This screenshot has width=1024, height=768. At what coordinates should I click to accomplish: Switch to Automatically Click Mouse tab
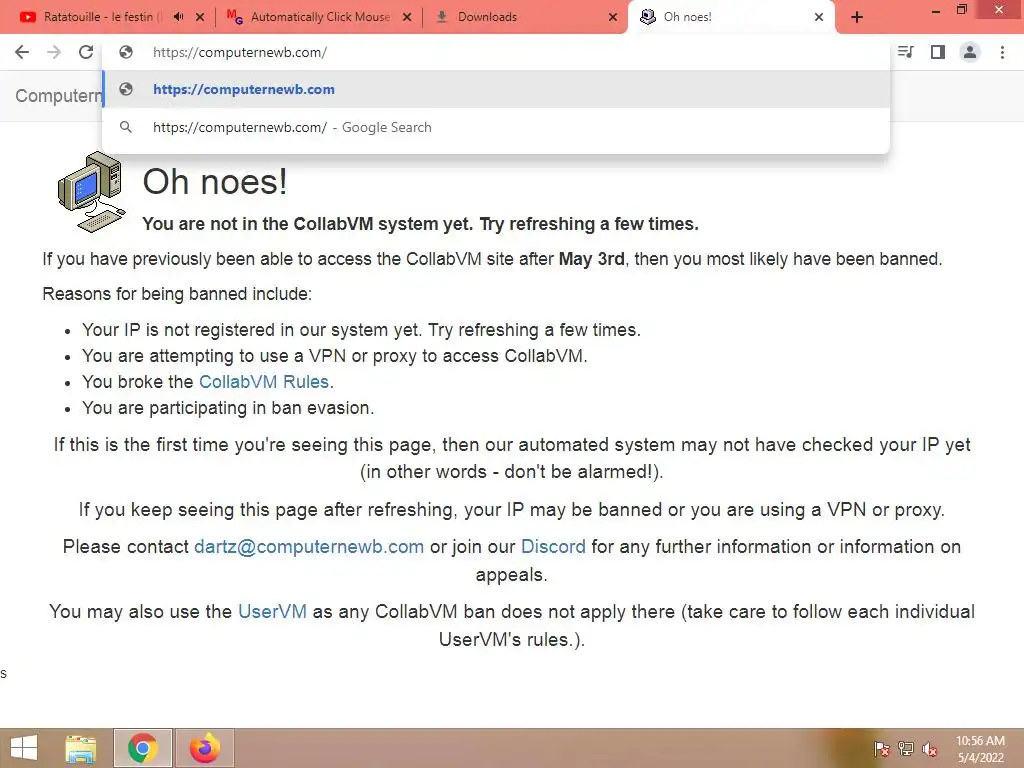pos(320,17)
